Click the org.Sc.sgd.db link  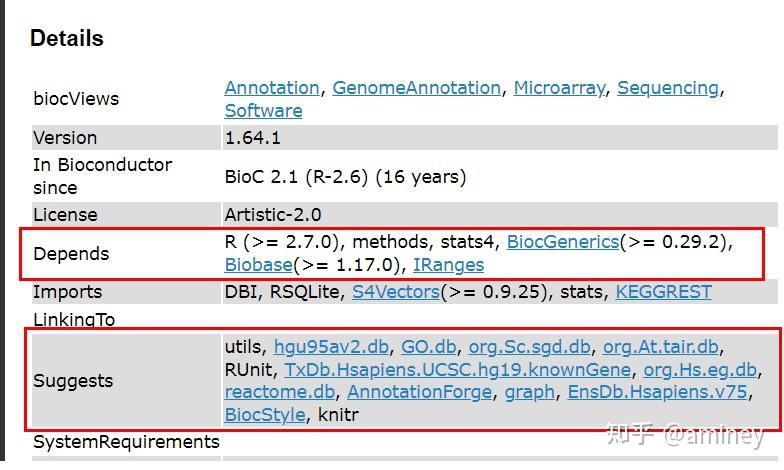[529, 347]
